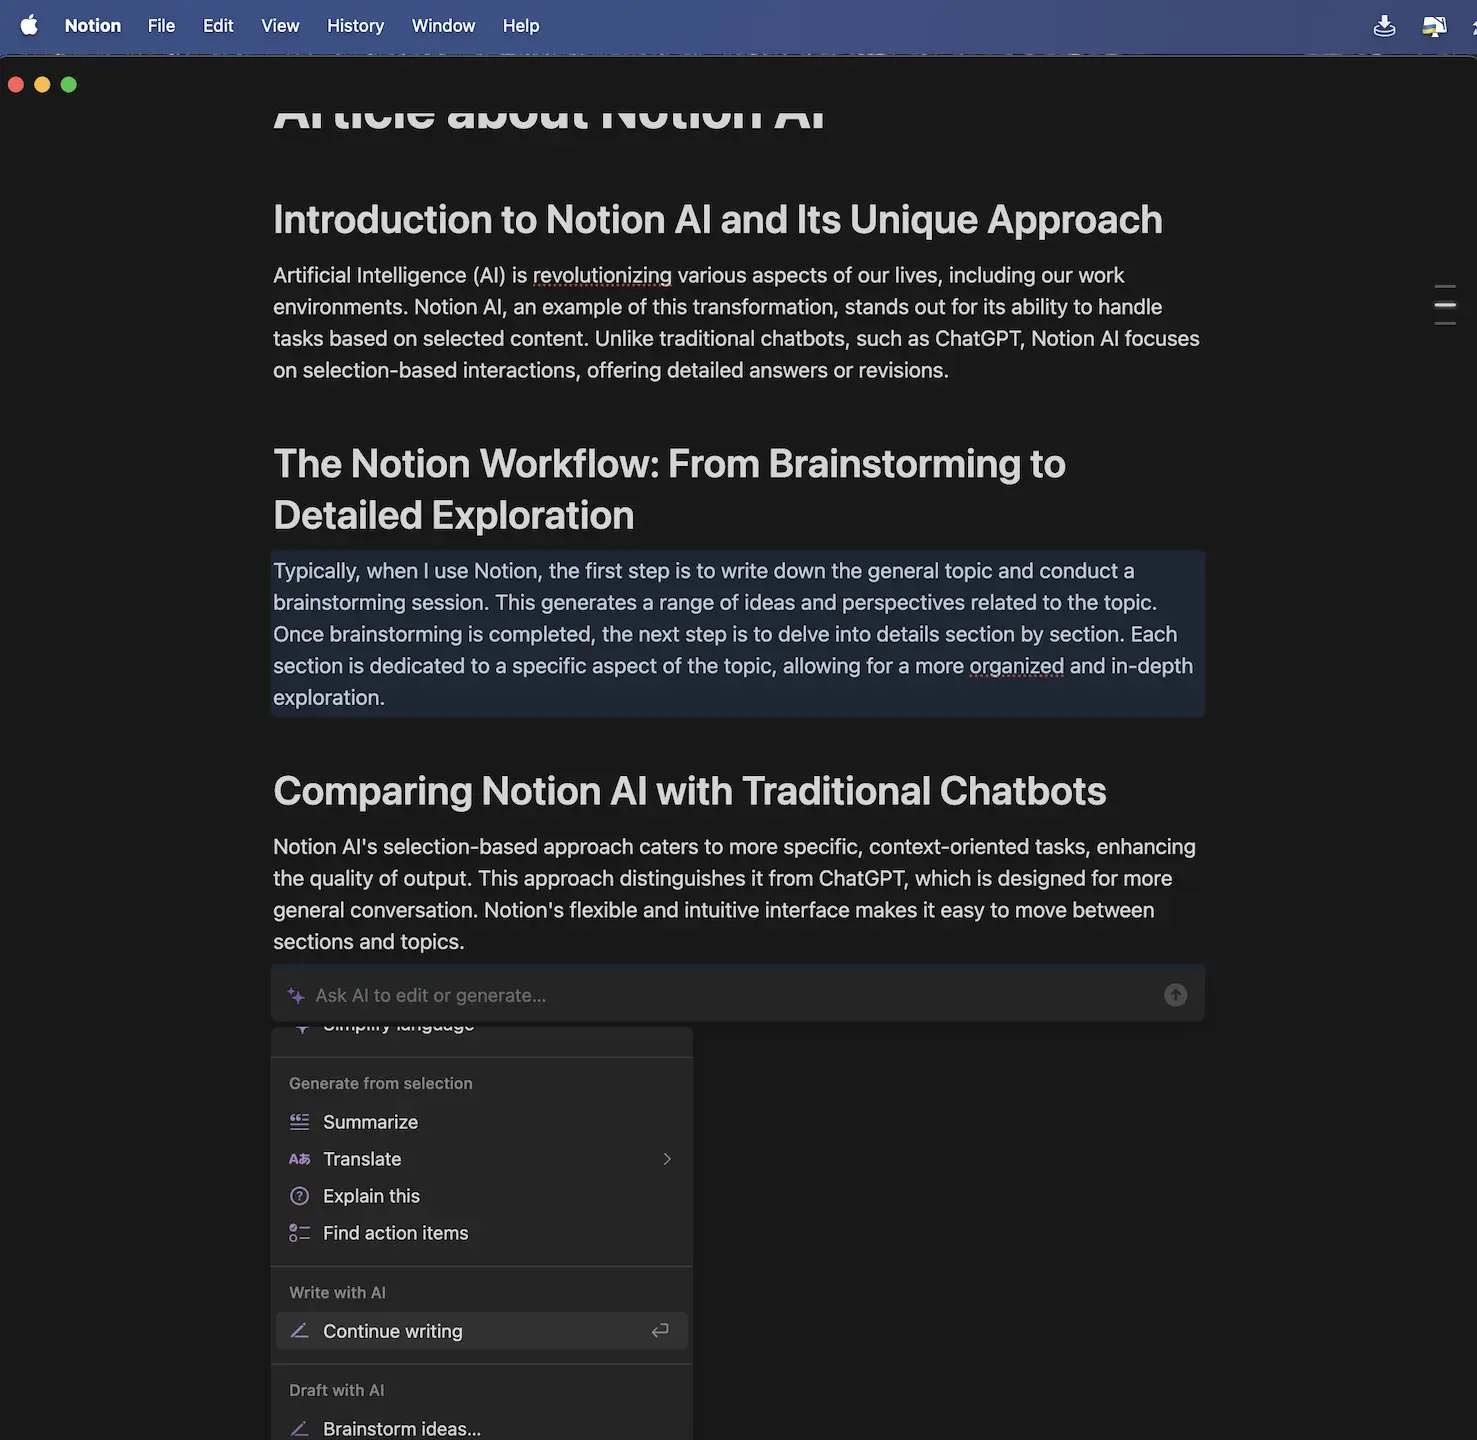Click the Summarize lines icon
Screen dimensions: 1477x1440
pos(299,1122)
